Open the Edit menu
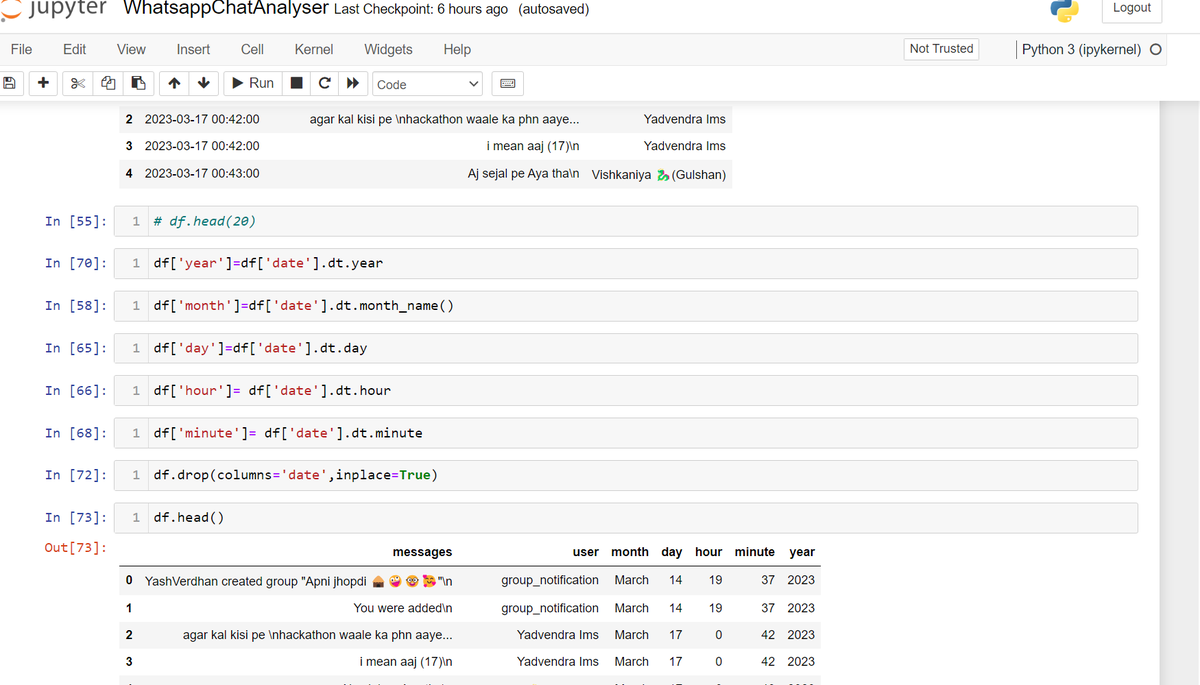 pyautogui.click(x=74, y=49)
